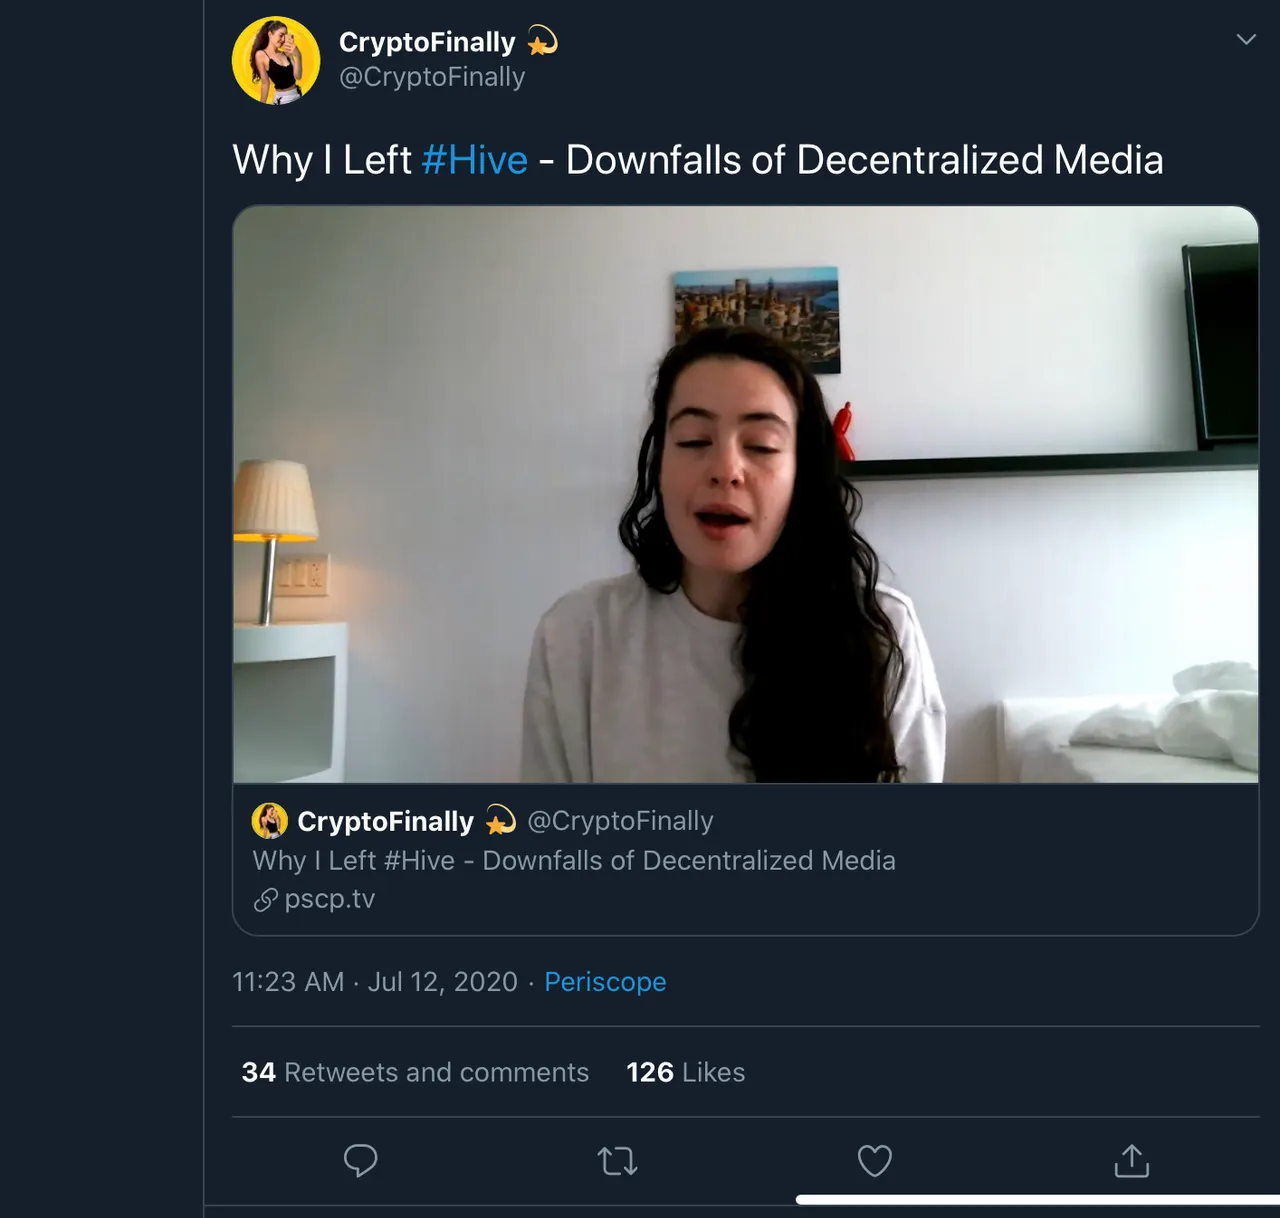Click the Periscope source link
1280x1218 pixels.
tap(605, 982)
